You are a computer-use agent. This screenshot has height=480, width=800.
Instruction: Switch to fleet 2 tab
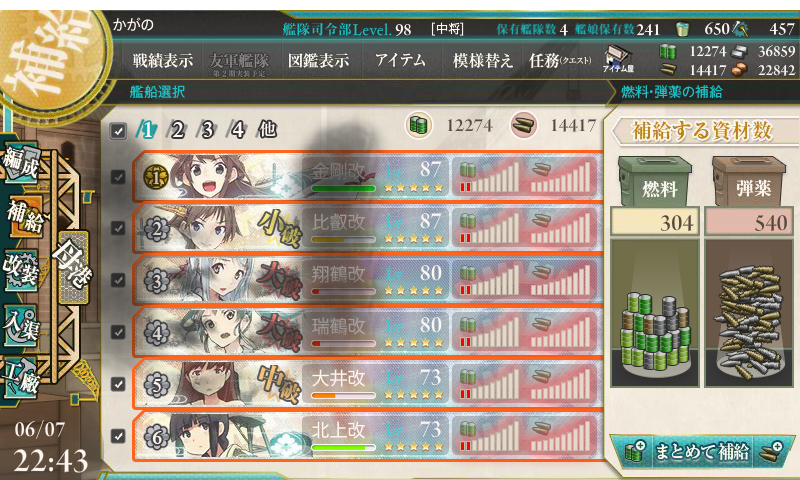coord(177,130)
